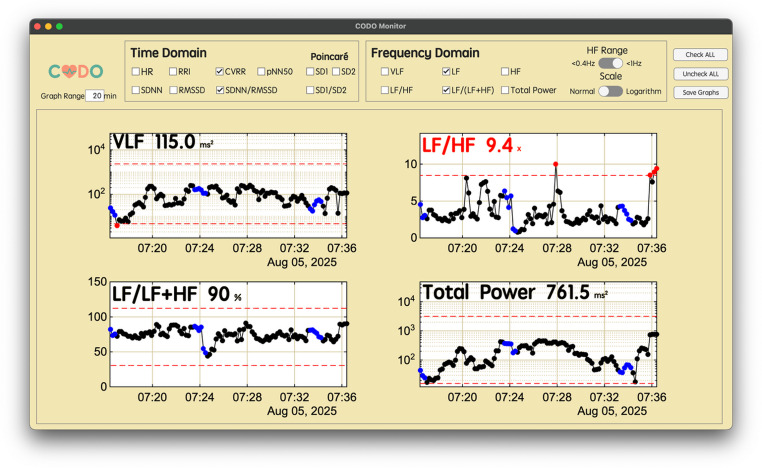Click the Graph Range minutes field

pos(95,96)
